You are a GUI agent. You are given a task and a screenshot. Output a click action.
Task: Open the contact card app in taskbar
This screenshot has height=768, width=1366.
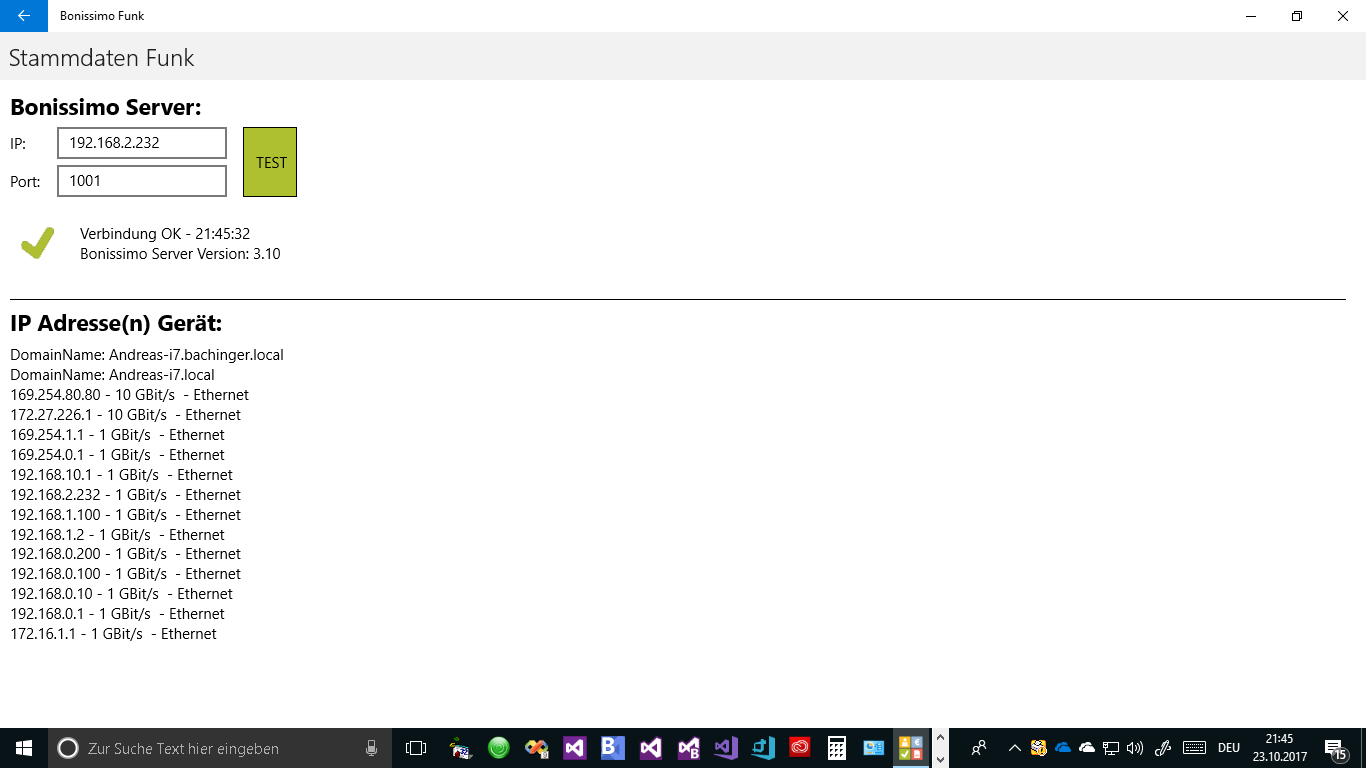coord(874,748)
